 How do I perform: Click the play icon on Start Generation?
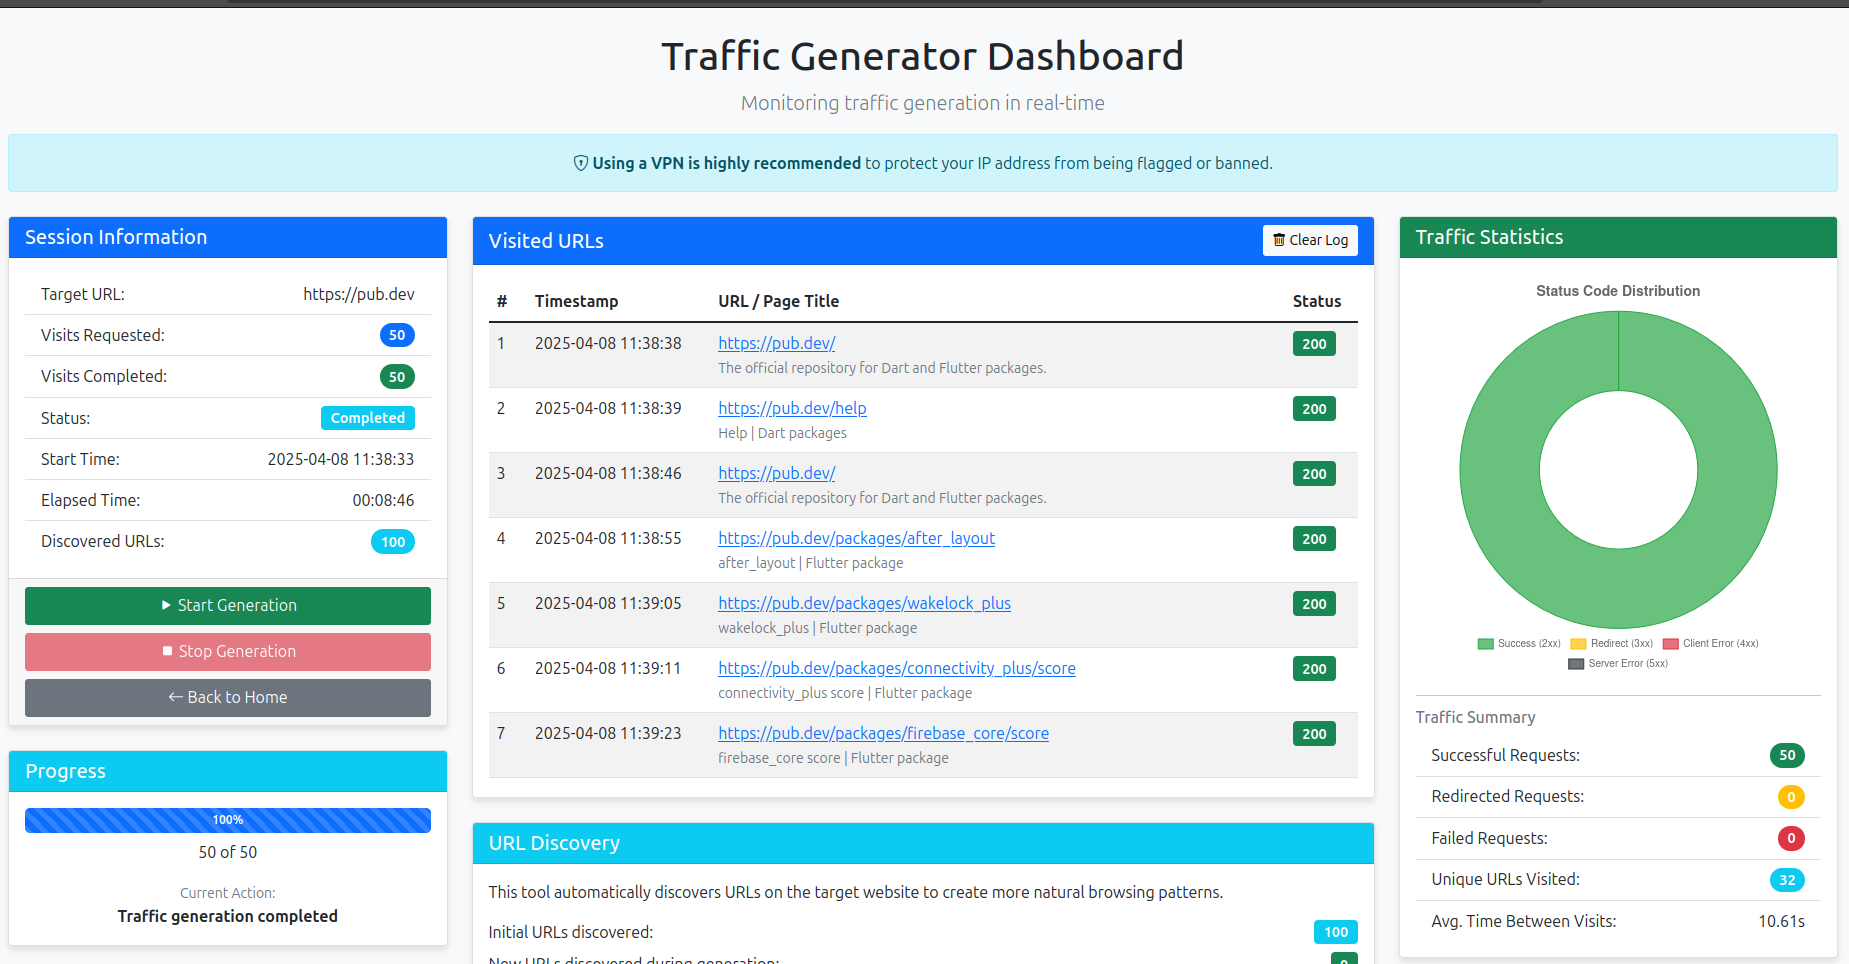pos(166,605)
